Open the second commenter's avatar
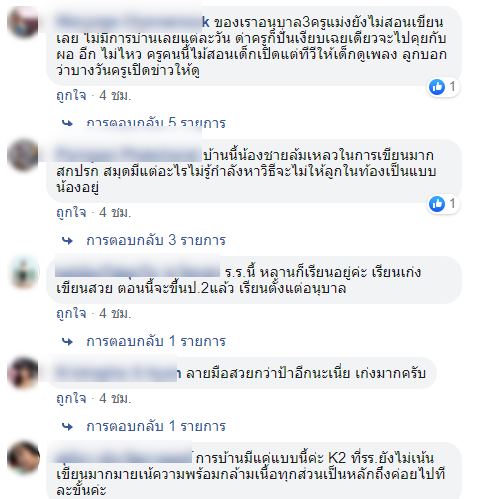 click(x=23, y=155)
